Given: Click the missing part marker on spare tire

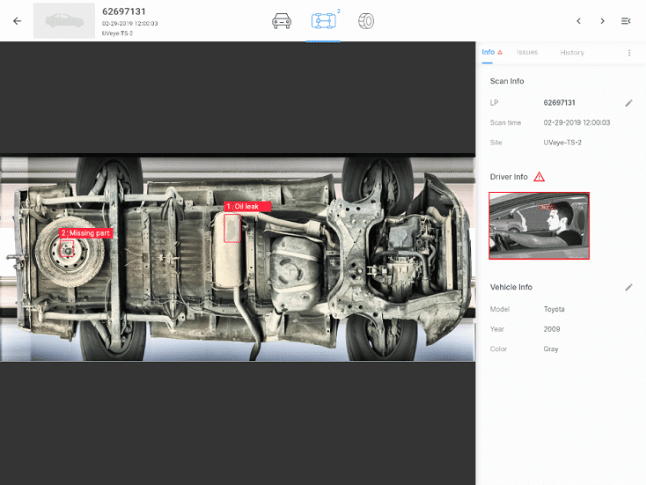Looking at the screenshot, I should tap(68, 250).
